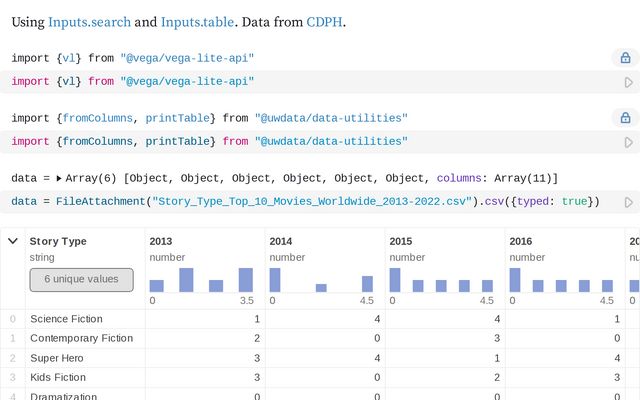The height and width of the screenshot is (400, 640).
Task: Click the lock icon beside the data-utilities import
Action: coord(625,119)
